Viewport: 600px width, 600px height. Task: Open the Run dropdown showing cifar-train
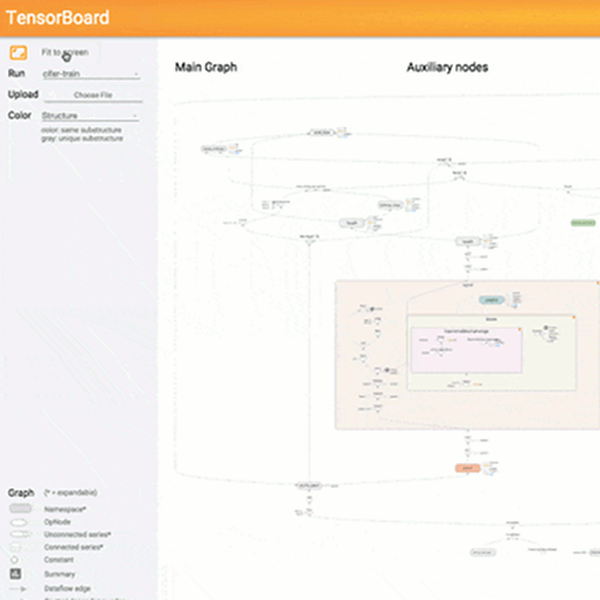coord(90,74)
